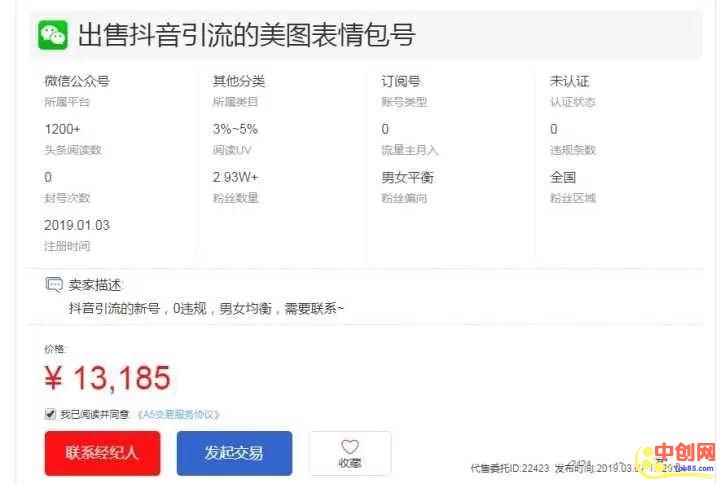
Task: Click the heart favorite icon
Action: click(x=350, y=446)
